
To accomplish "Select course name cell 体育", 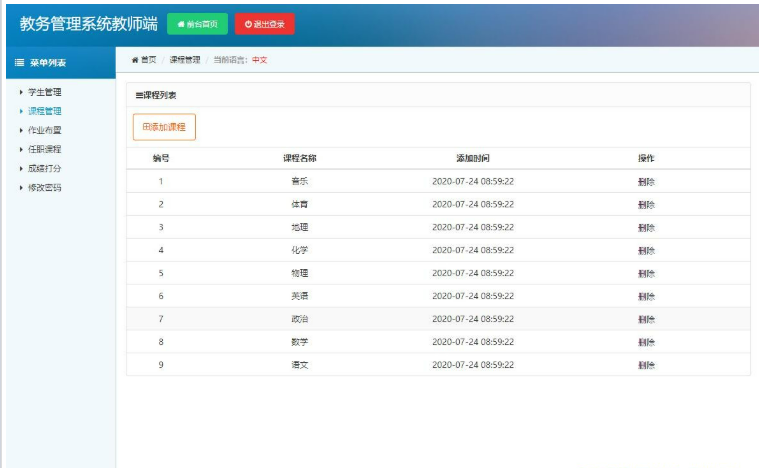I will point(300,204).
